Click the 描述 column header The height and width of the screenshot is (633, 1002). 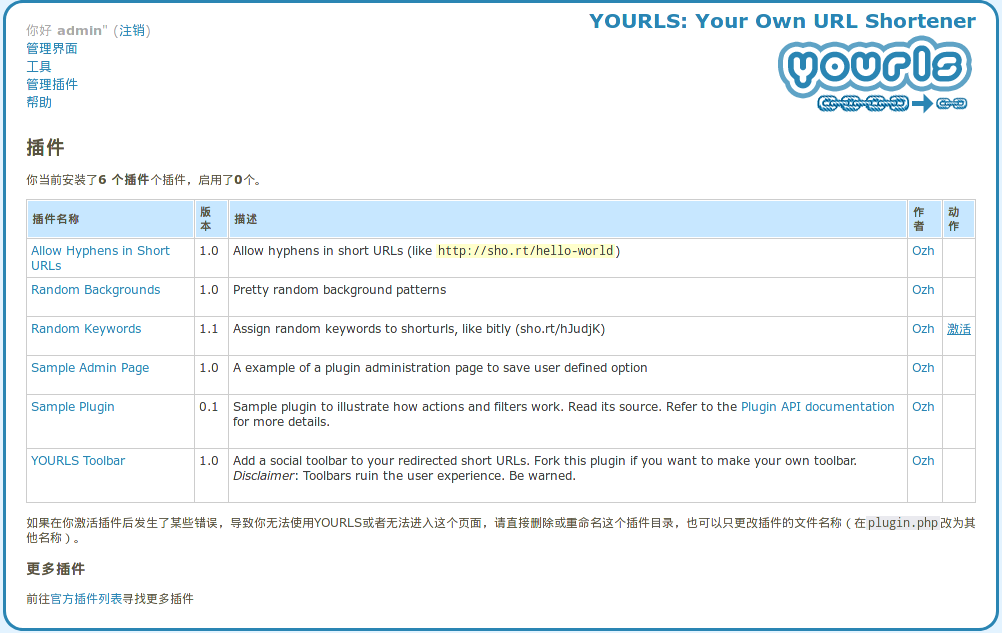tap(245, 219)
